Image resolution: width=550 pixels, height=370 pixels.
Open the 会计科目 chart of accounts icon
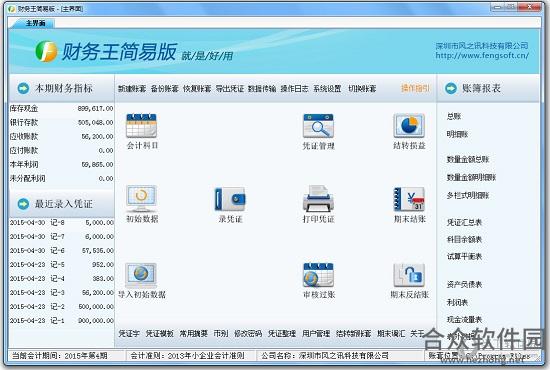141,126
